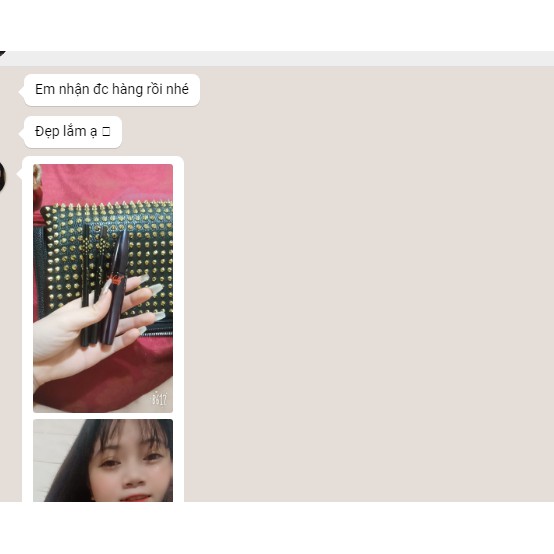The width and height of the screenshot is (554, 554).
Task: Click the empty beige chat background area
Action: point(367,283)
